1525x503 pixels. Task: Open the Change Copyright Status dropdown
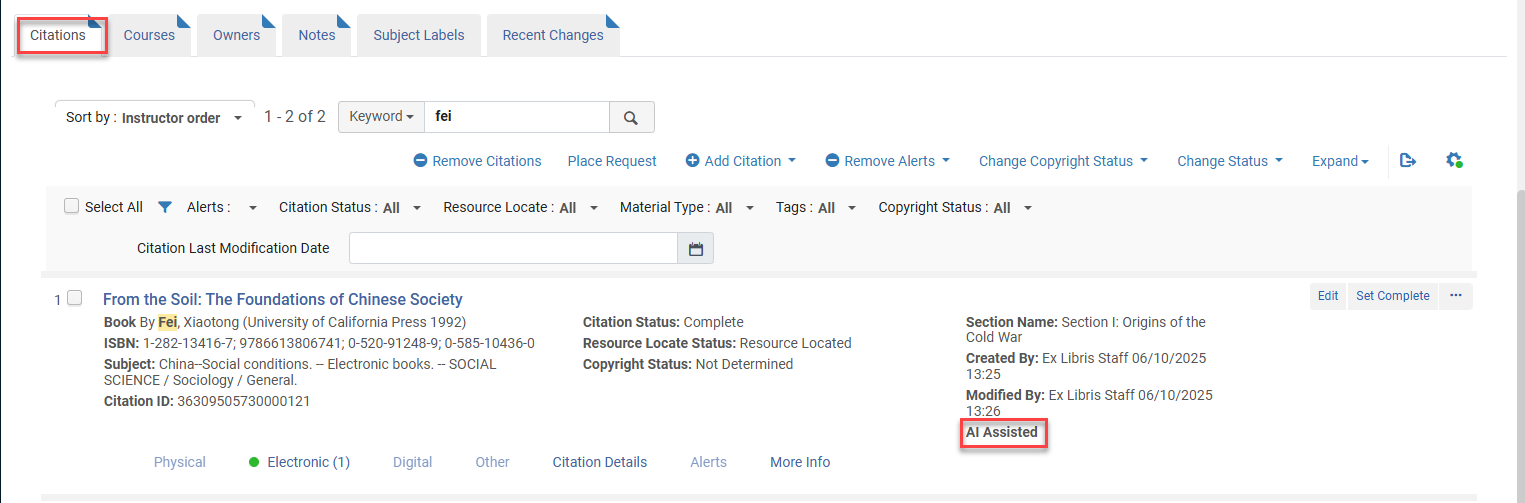(1063, 161)
